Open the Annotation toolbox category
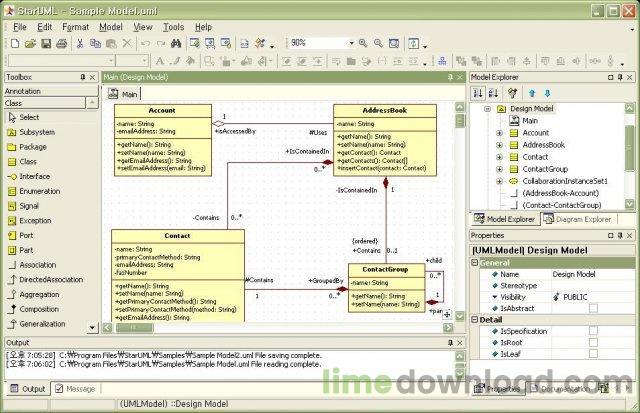The height and width of the screenshot is (413, 640). pyautogui.click(x=51, y=91)
